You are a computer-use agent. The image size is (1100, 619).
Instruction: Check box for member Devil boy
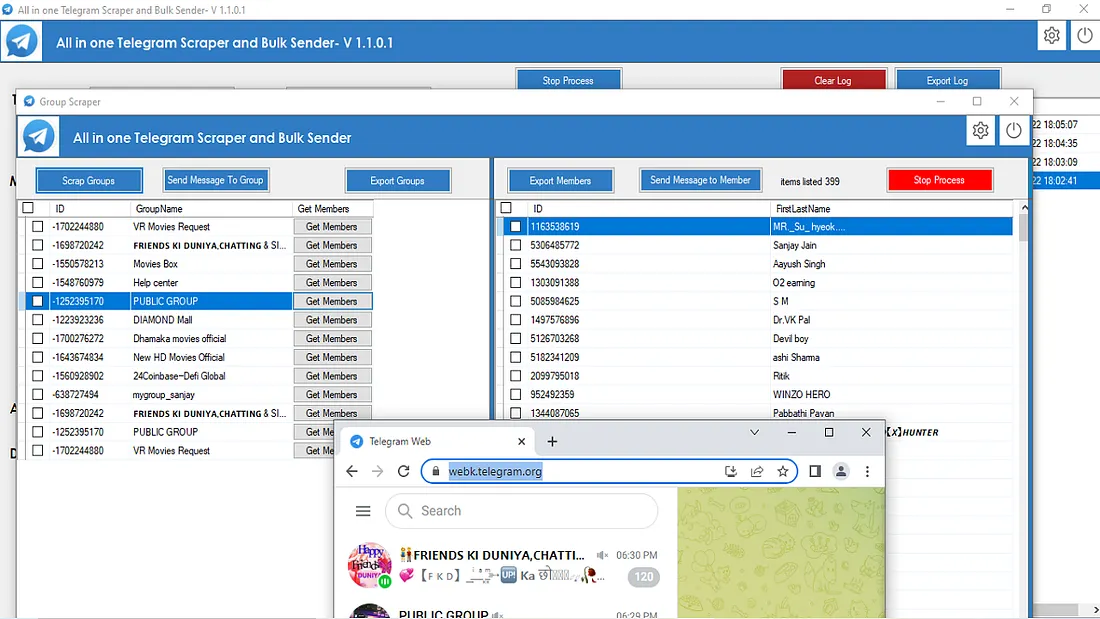point(516,338)
